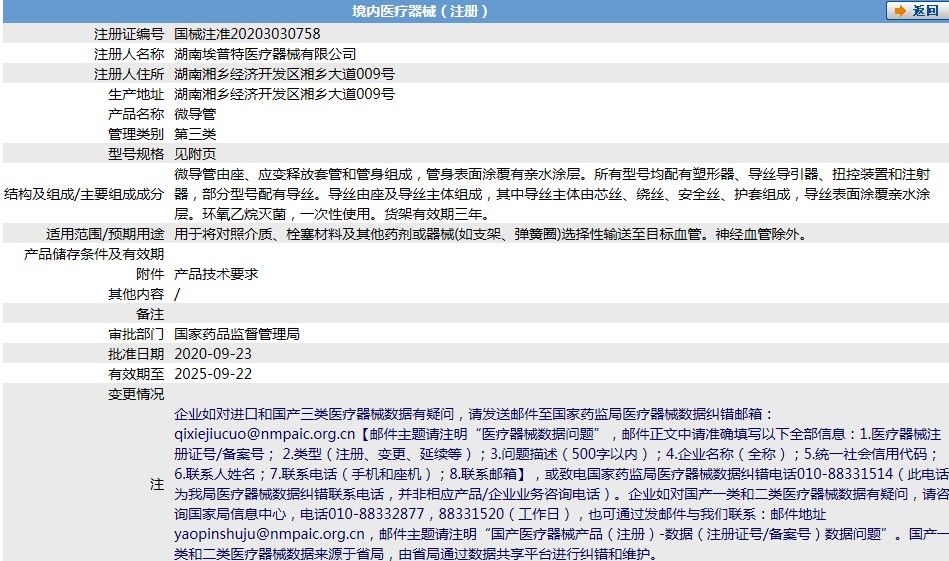Select management class value 第三类
Image resolution: width=949 pixels, height=561 pixels.
click(x=195, y=134)
